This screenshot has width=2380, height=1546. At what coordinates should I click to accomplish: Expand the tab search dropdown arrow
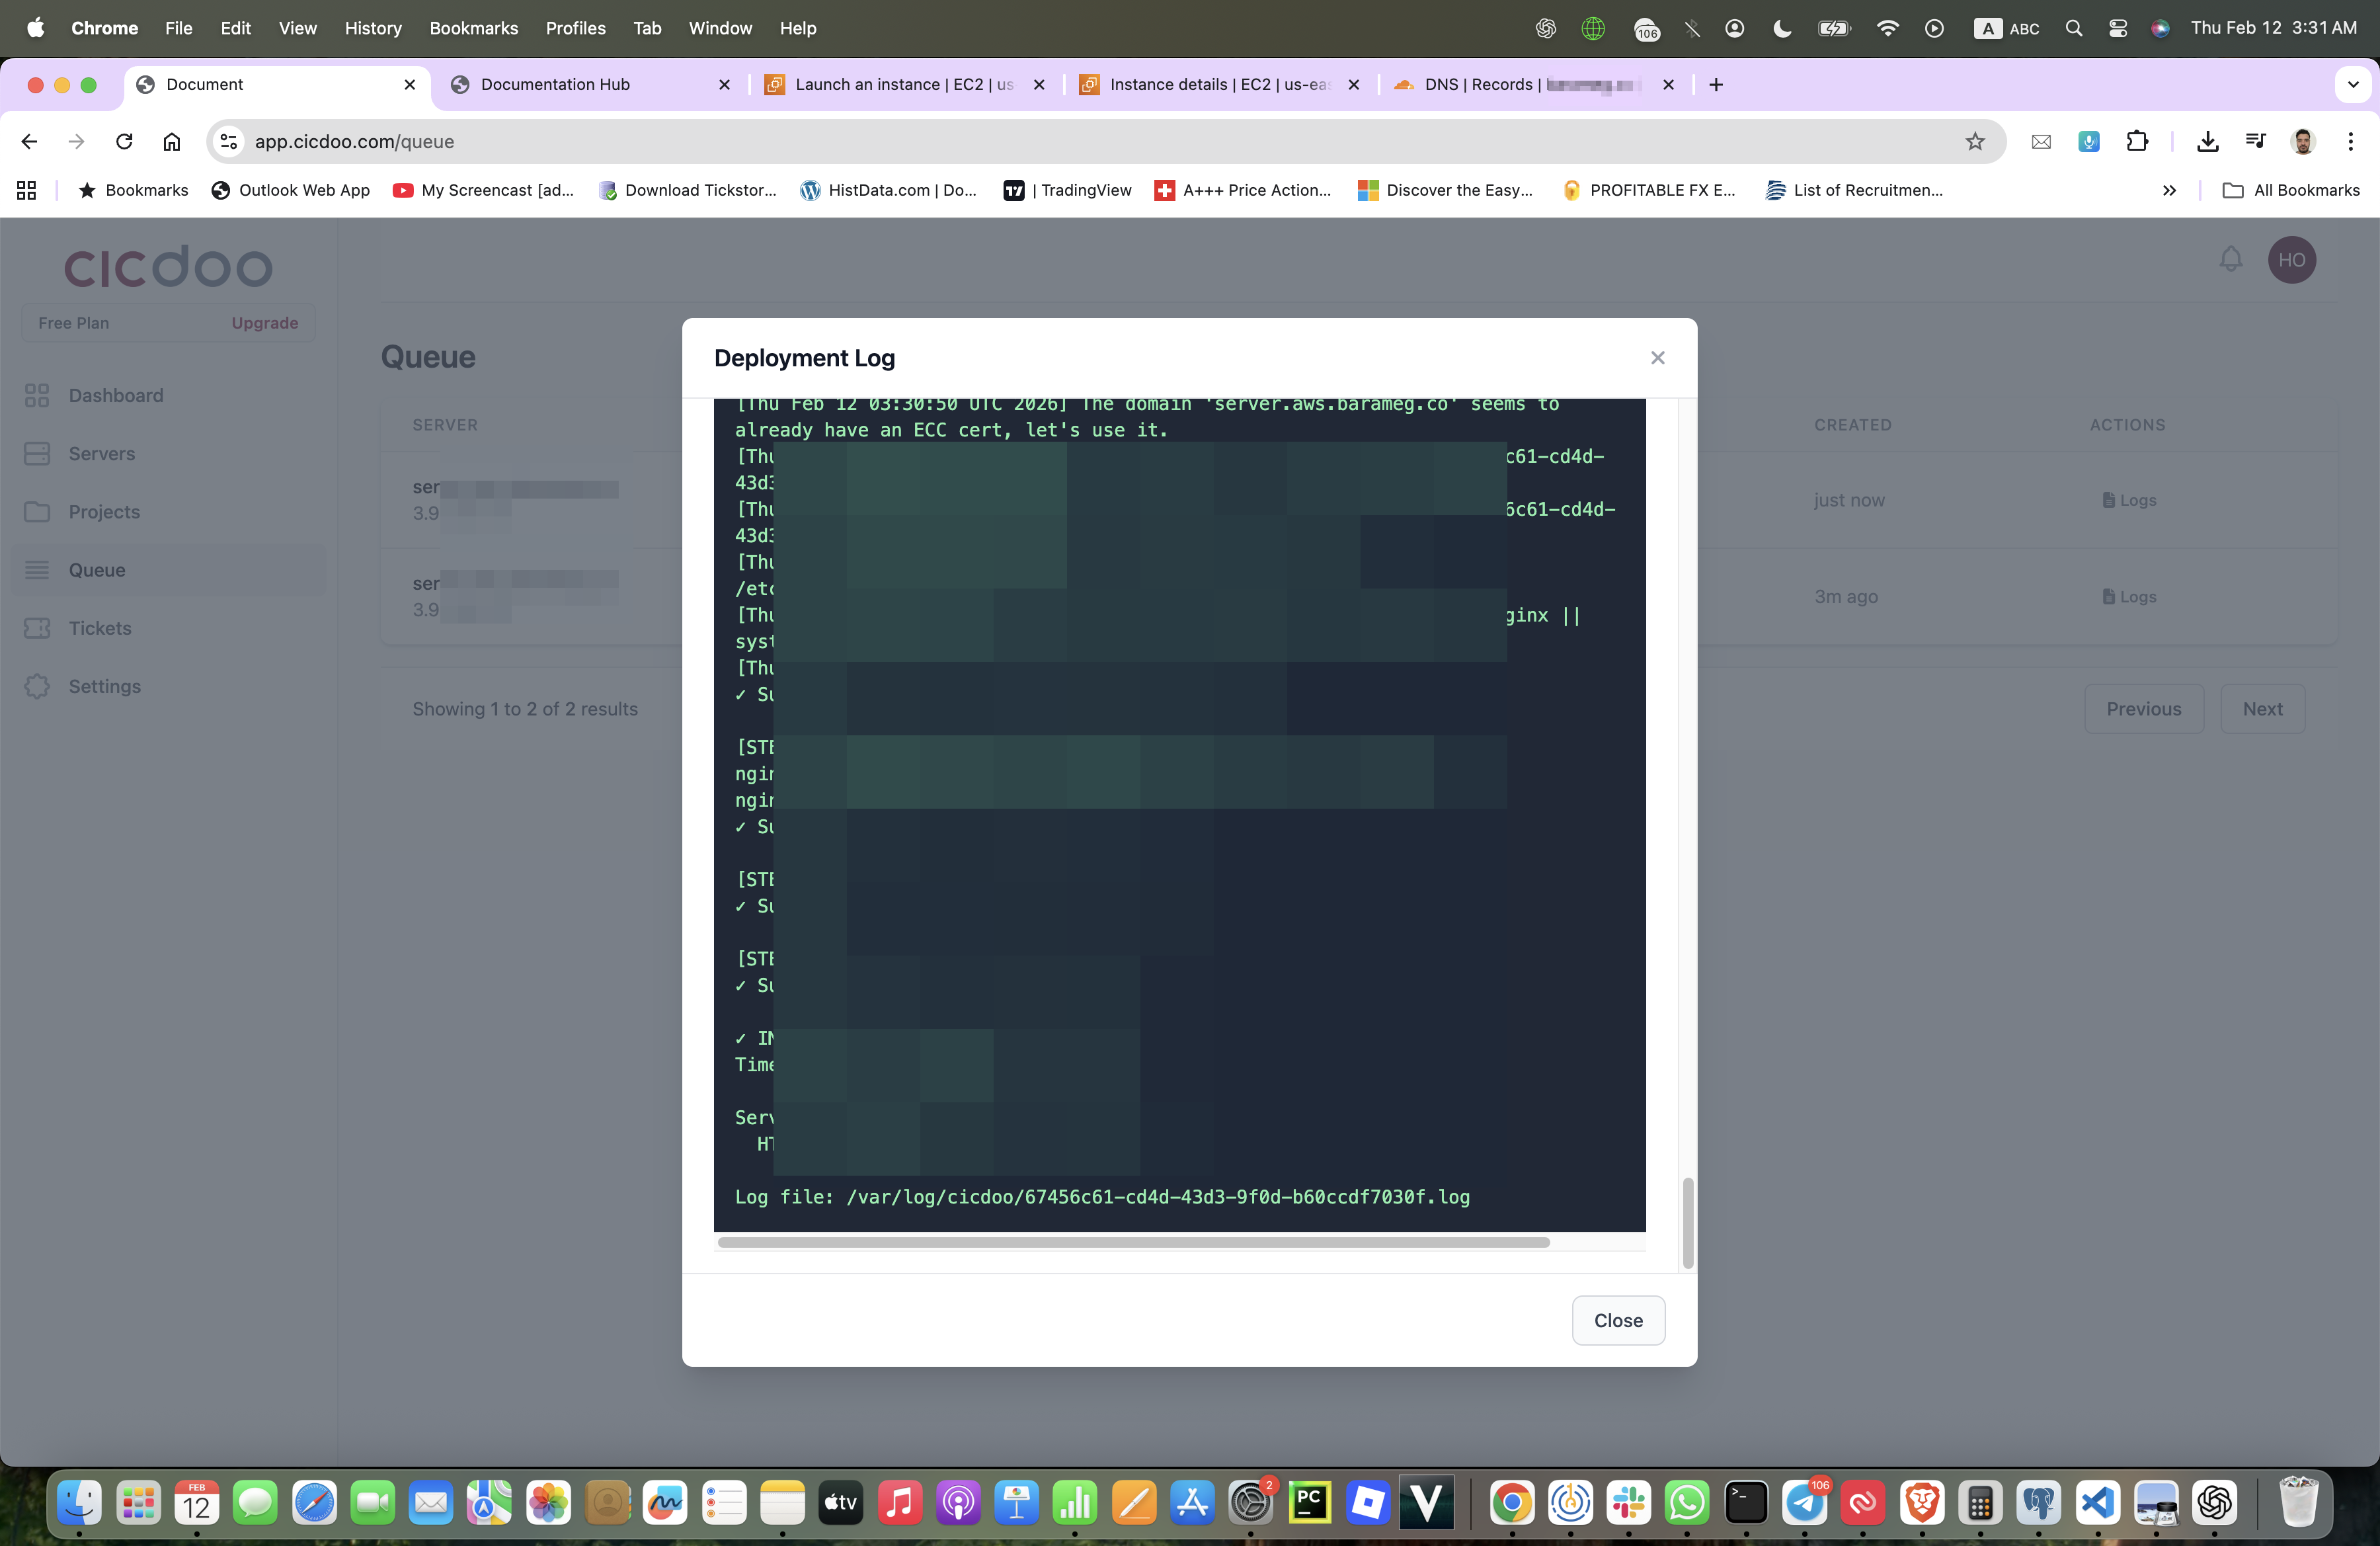pos(2352,85)
